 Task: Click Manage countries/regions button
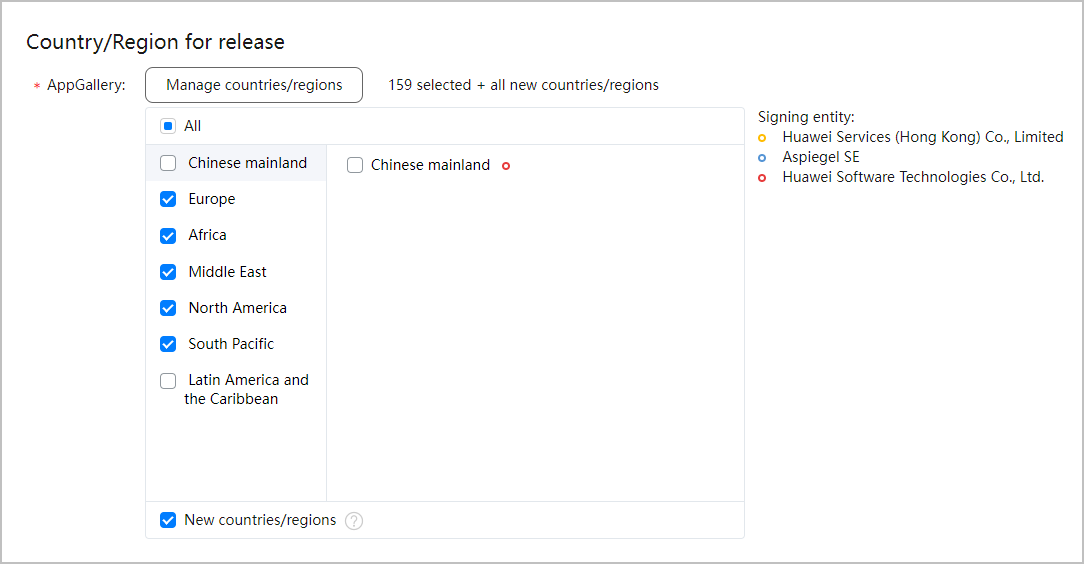254,85
